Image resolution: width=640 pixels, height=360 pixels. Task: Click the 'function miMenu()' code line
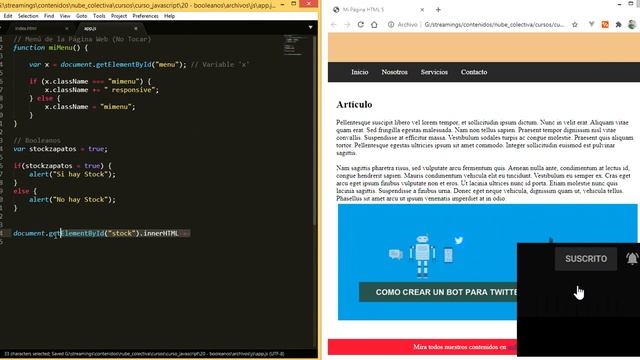pos(51,48)
